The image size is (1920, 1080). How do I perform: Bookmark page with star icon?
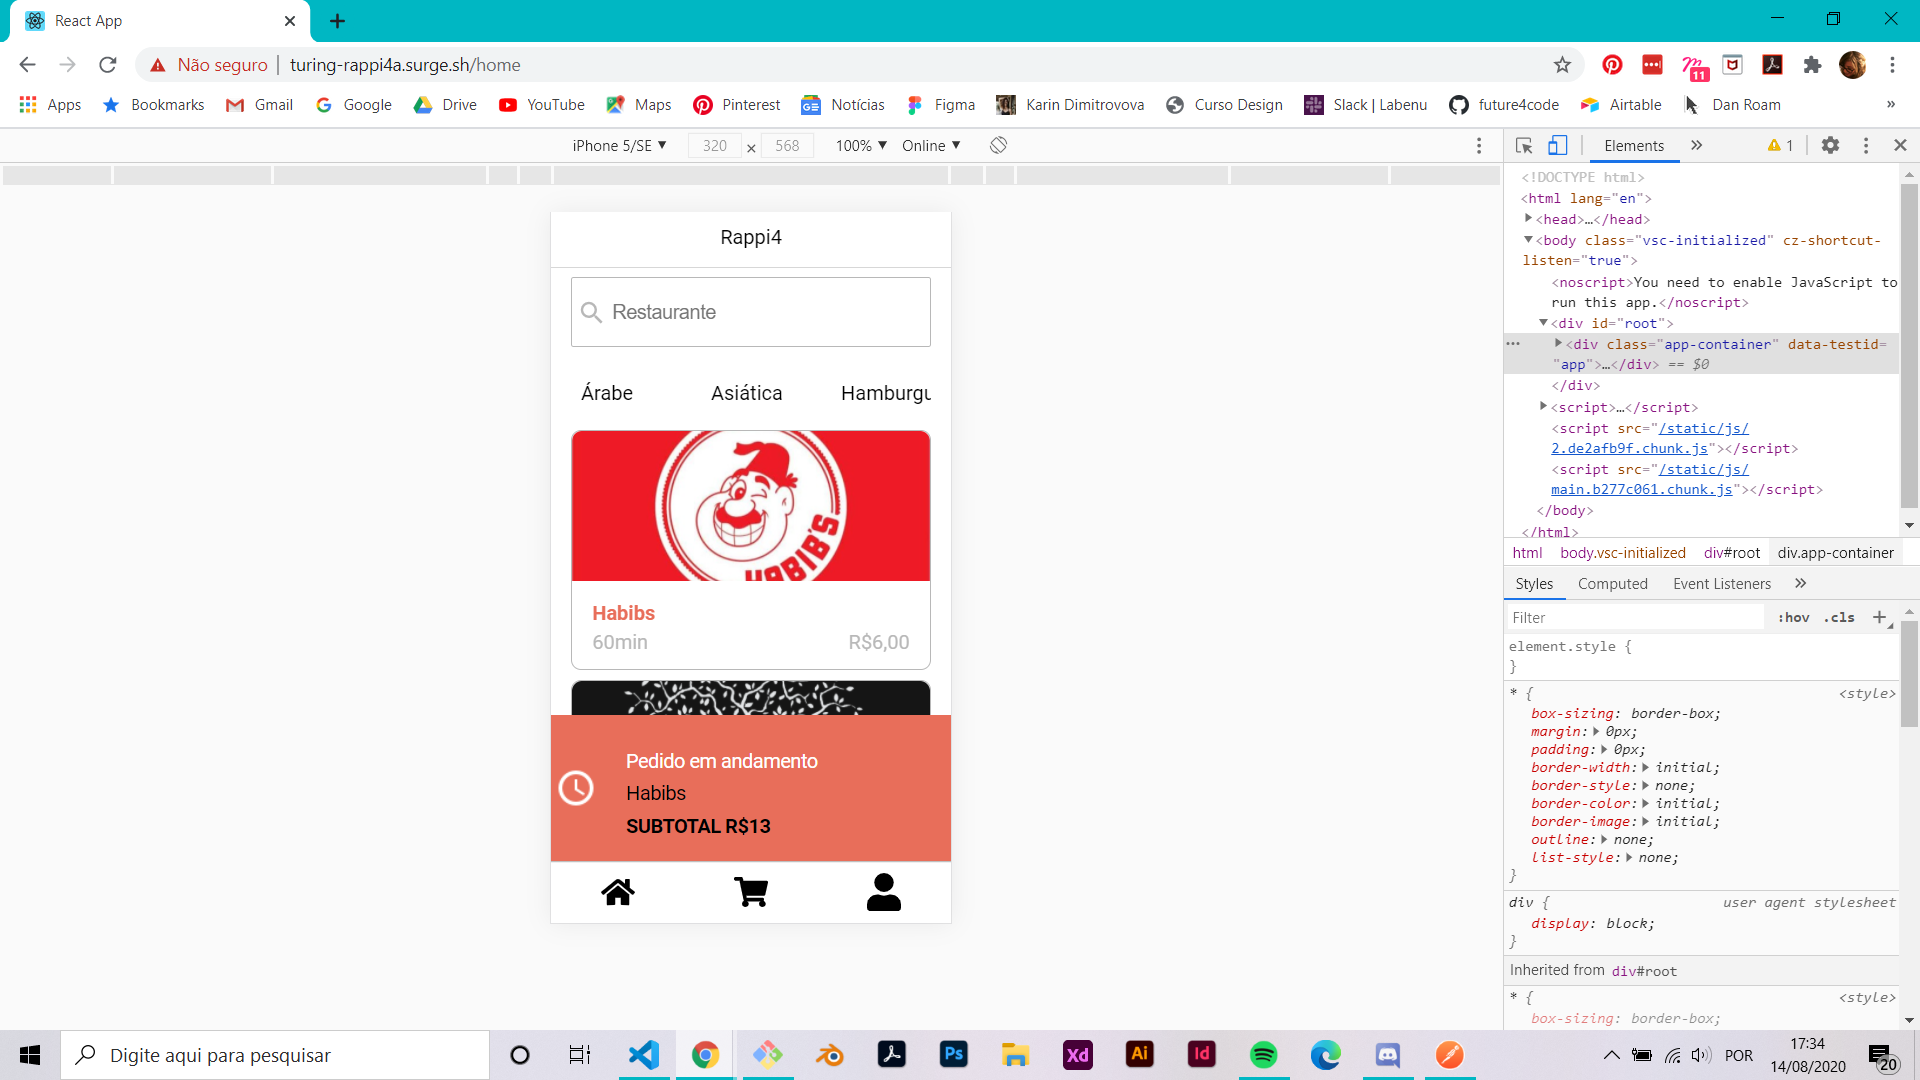[x=1562, y=65]
